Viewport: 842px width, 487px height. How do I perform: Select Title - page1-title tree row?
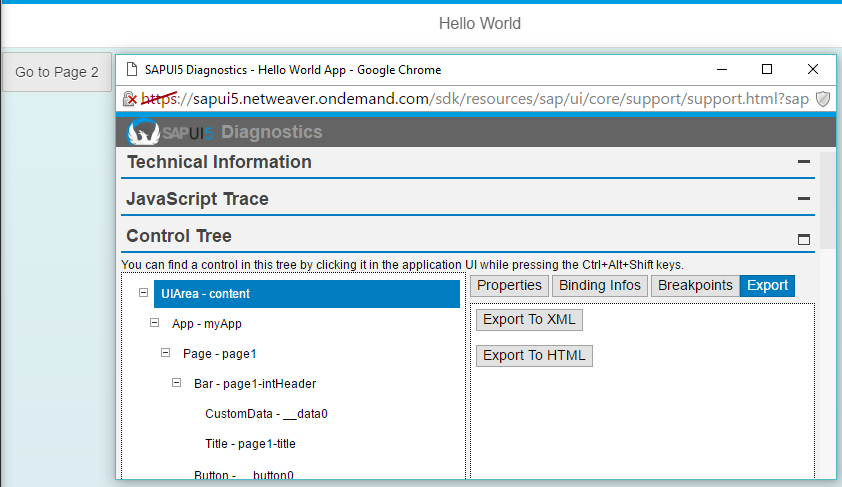250,444
